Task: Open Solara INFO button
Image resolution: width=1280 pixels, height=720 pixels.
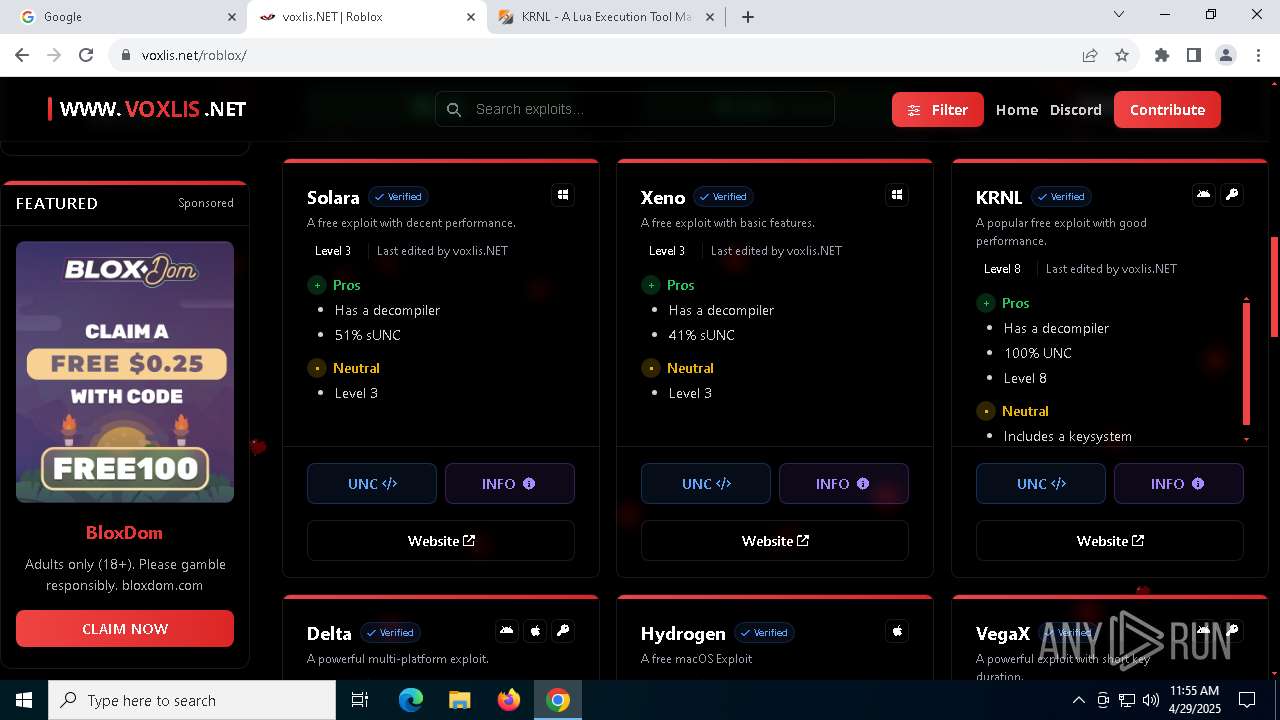Action: pyautogui.click(x=510, y=483)
